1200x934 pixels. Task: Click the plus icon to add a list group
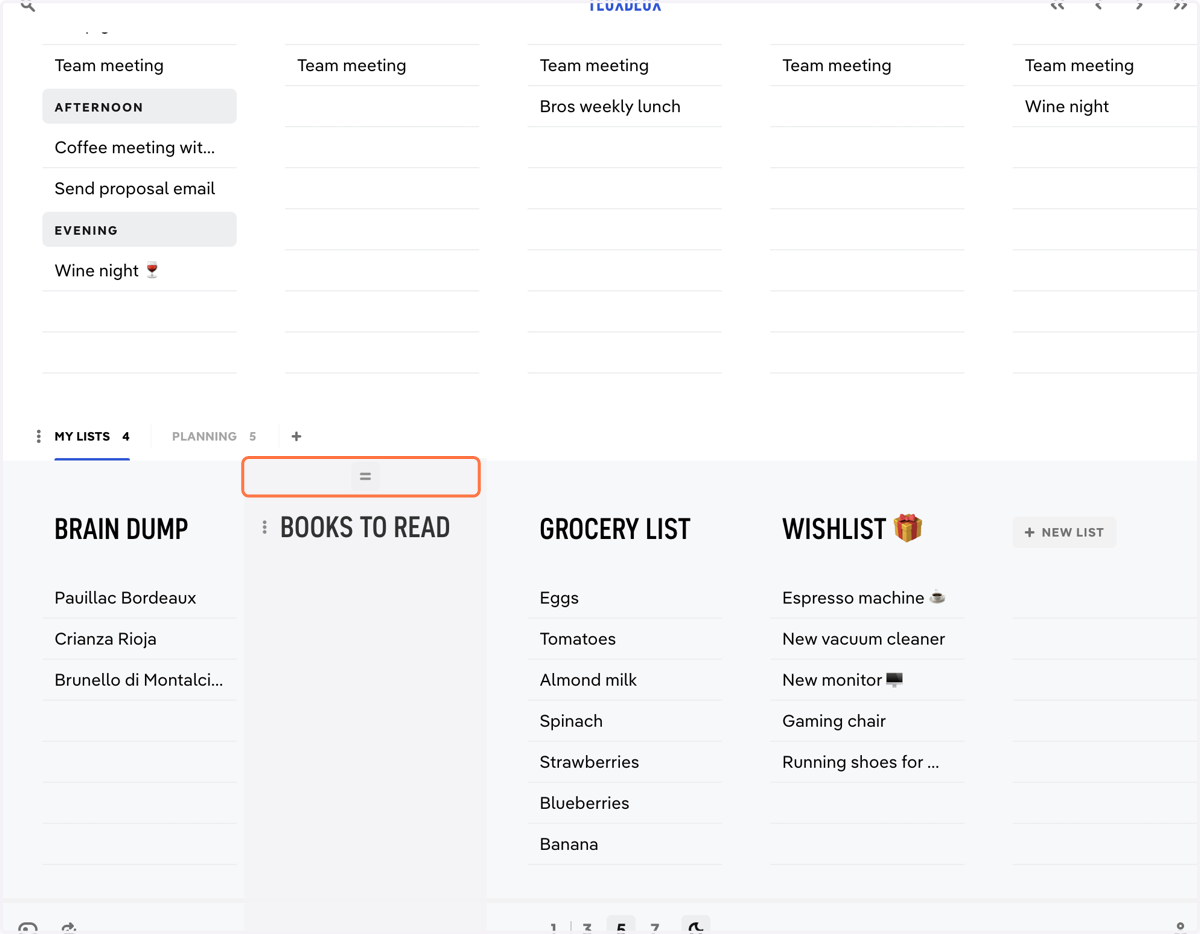tap(296, 437)
